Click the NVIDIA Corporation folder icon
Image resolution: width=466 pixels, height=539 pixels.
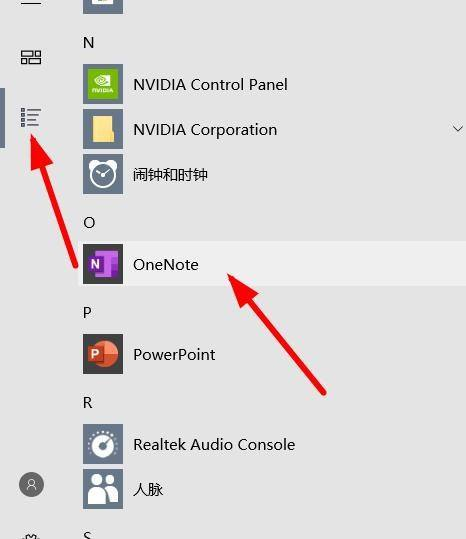[x=103, y=129]
